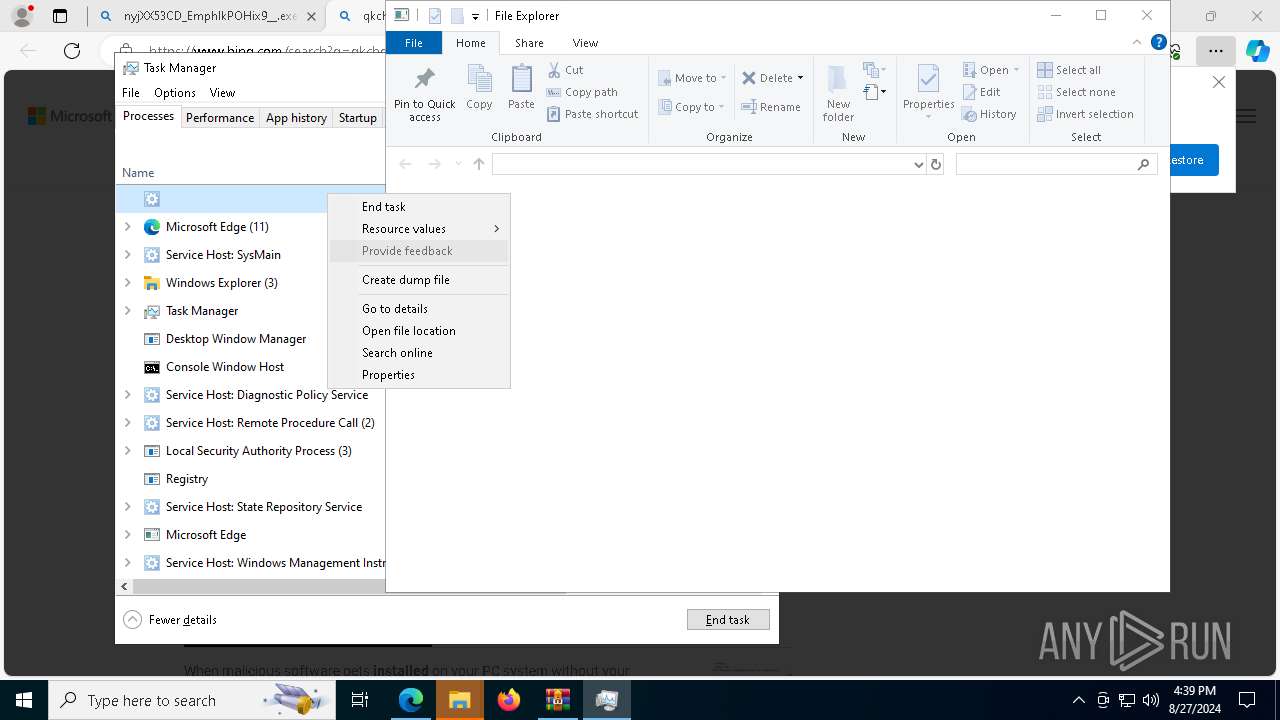The image size is (1280, 720).
Task: Expand Local Security Authority Process (3)
Action: [x=128, y=451]
